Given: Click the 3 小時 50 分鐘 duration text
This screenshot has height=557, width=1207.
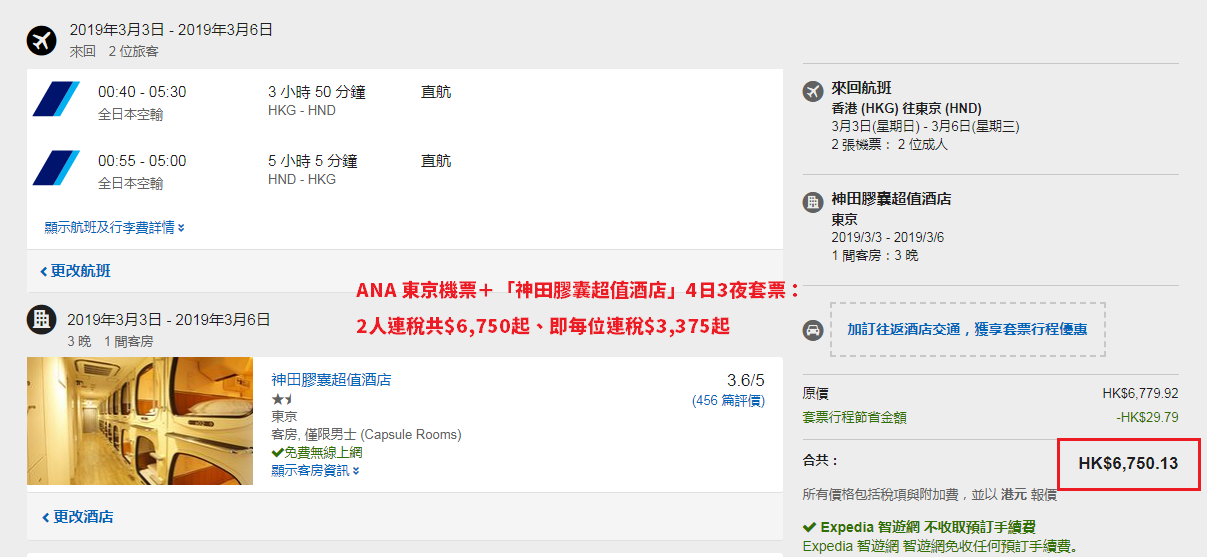Looking at the screenshot, I should click(x=317, y=92).
